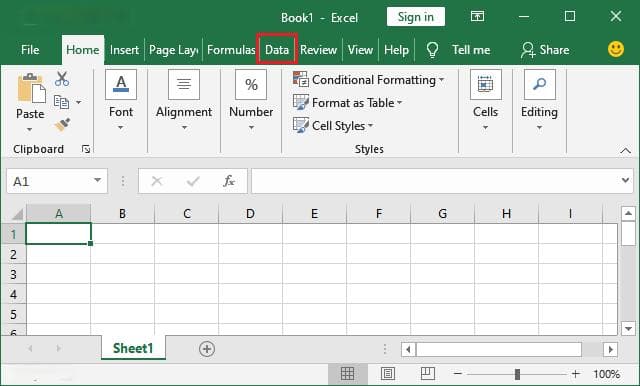Select row 3 header
This screenshot has height=386, width=640.
[x=13, y=274]
